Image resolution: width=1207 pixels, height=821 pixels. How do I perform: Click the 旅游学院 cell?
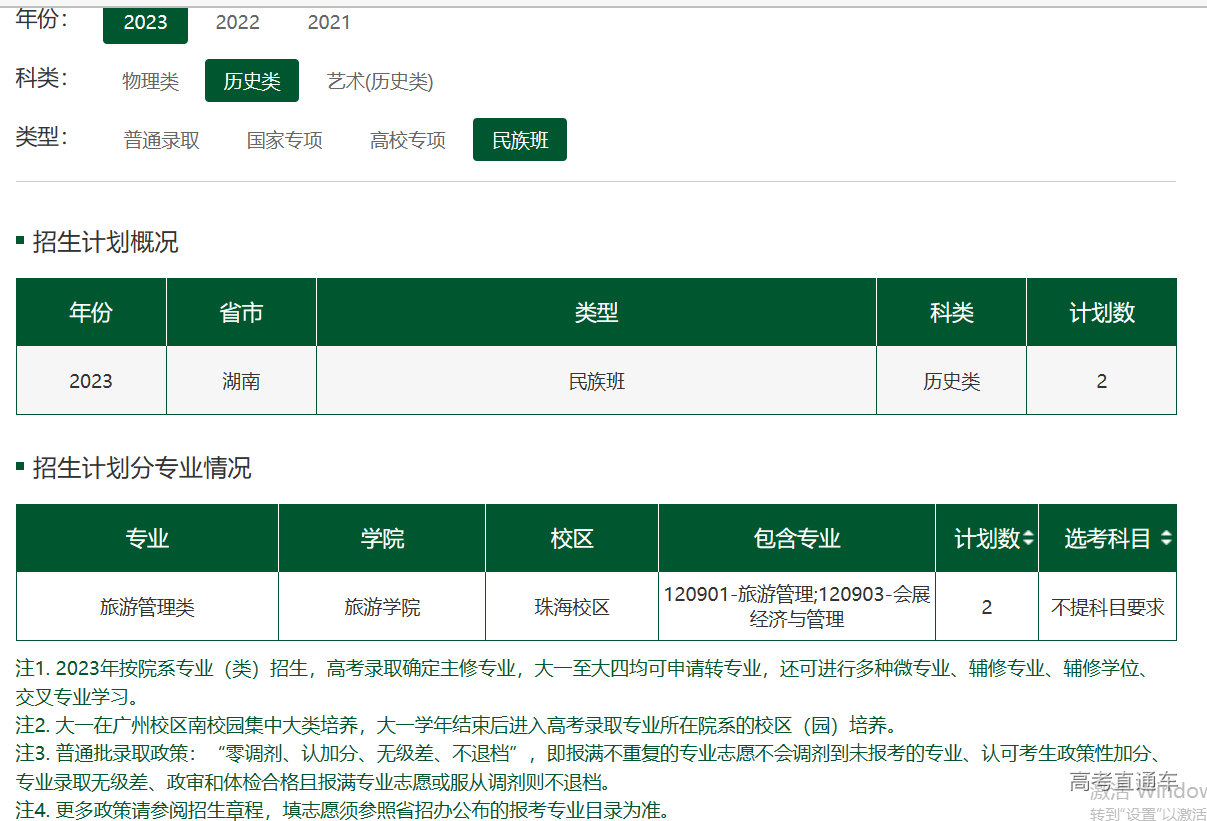[x=382, y=607]
